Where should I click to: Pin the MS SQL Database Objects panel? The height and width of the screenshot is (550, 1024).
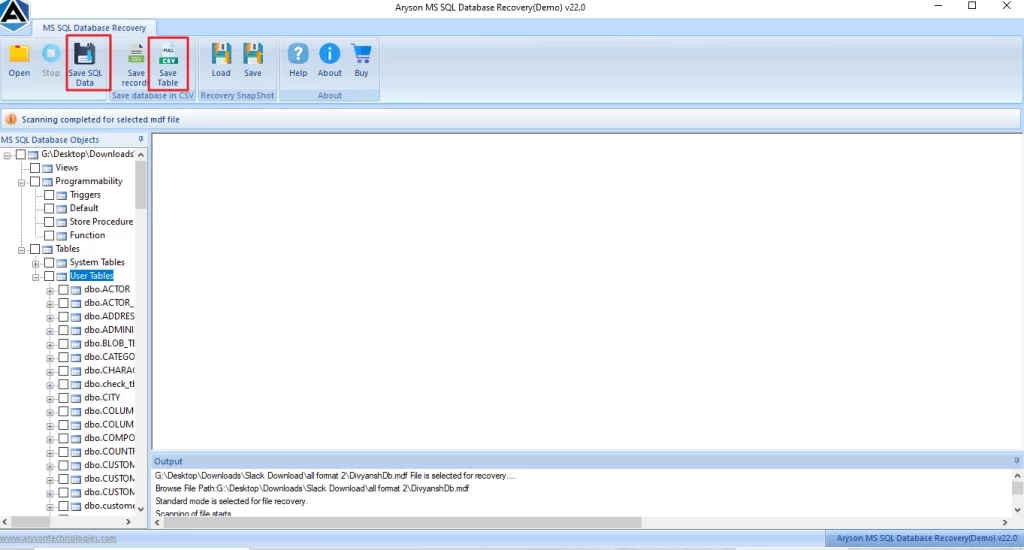pos(140,140)
